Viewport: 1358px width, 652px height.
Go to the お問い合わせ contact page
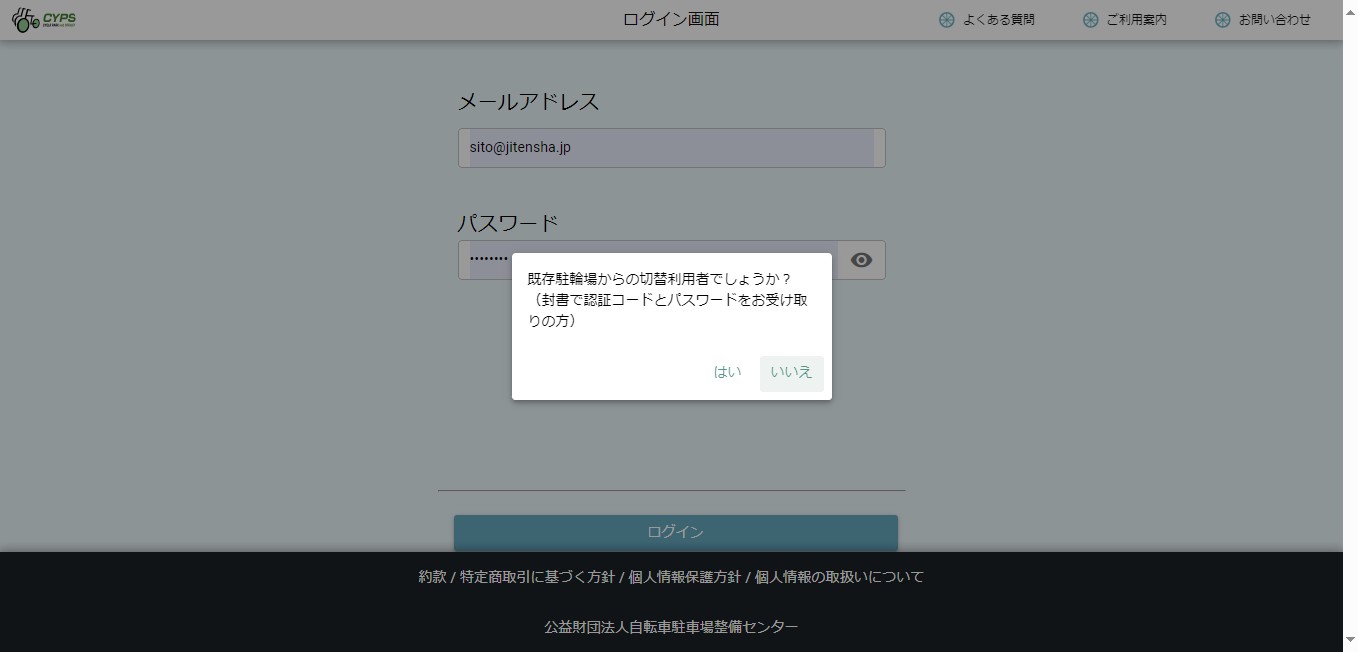point(1274,20)
